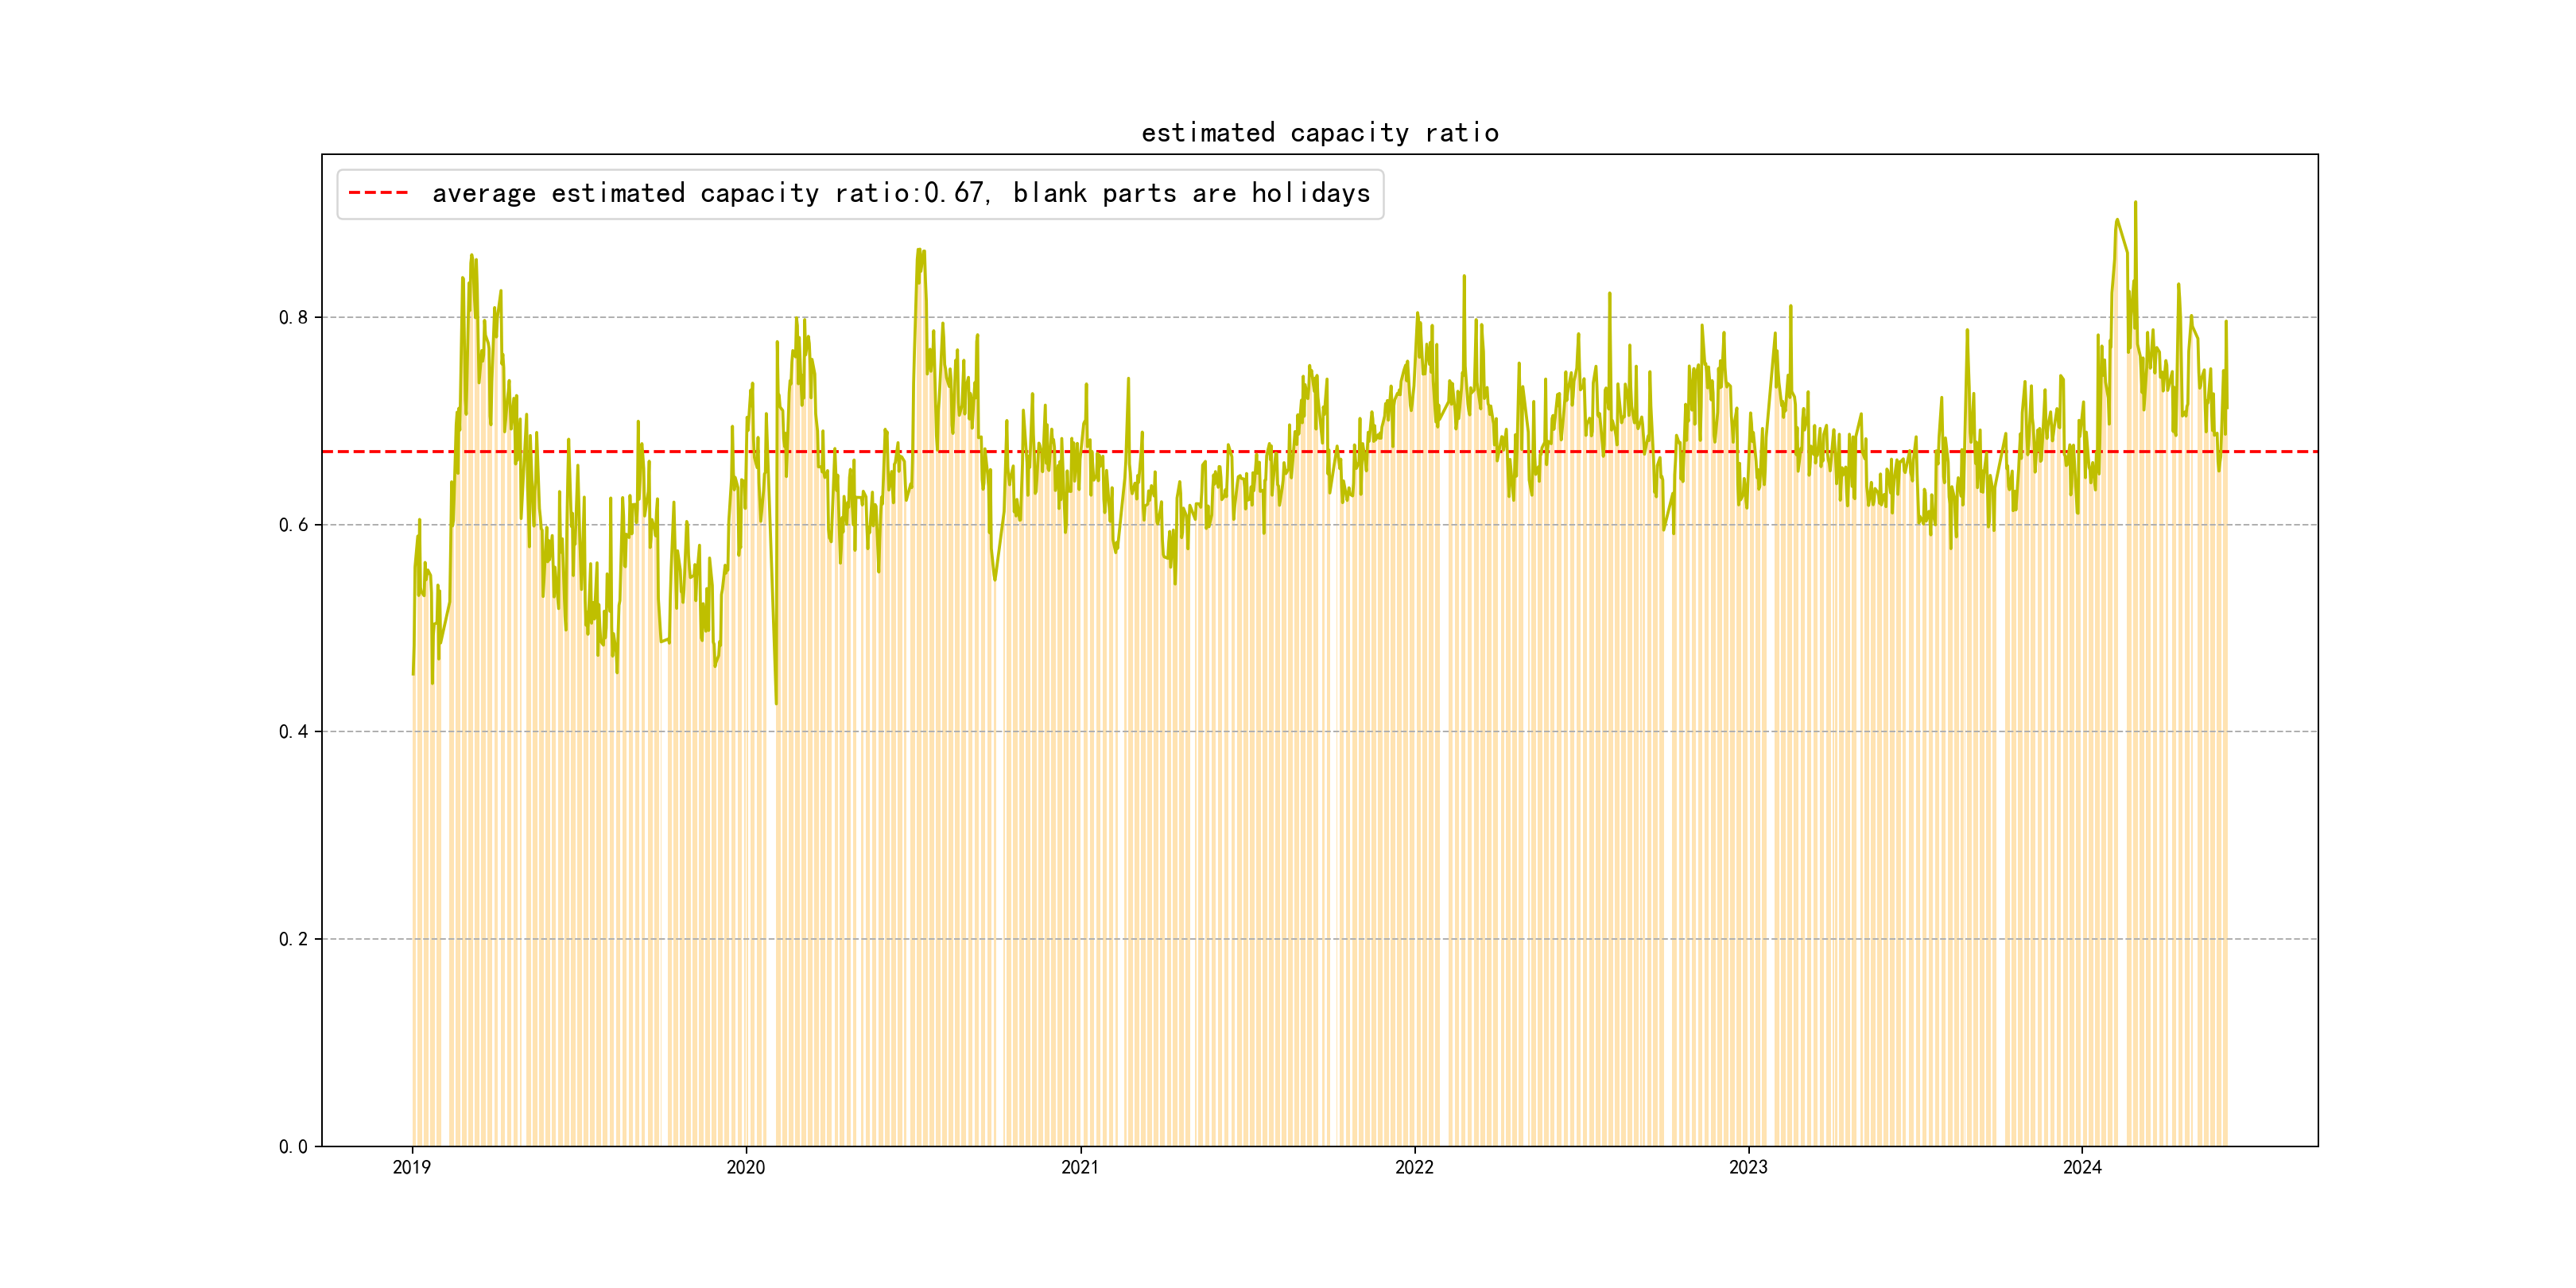Click the highest peak of the line in 2024
Viewport: 2576px width, 1288px height.
[x=2135, y=203]
